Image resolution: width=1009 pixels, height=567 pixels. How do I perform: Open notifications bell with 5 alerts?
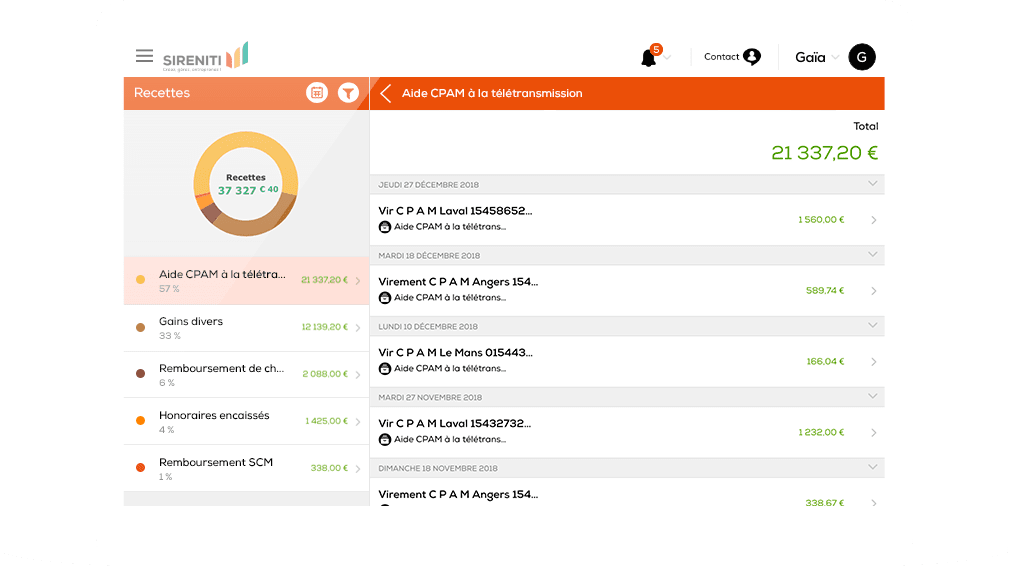[649, 58]
